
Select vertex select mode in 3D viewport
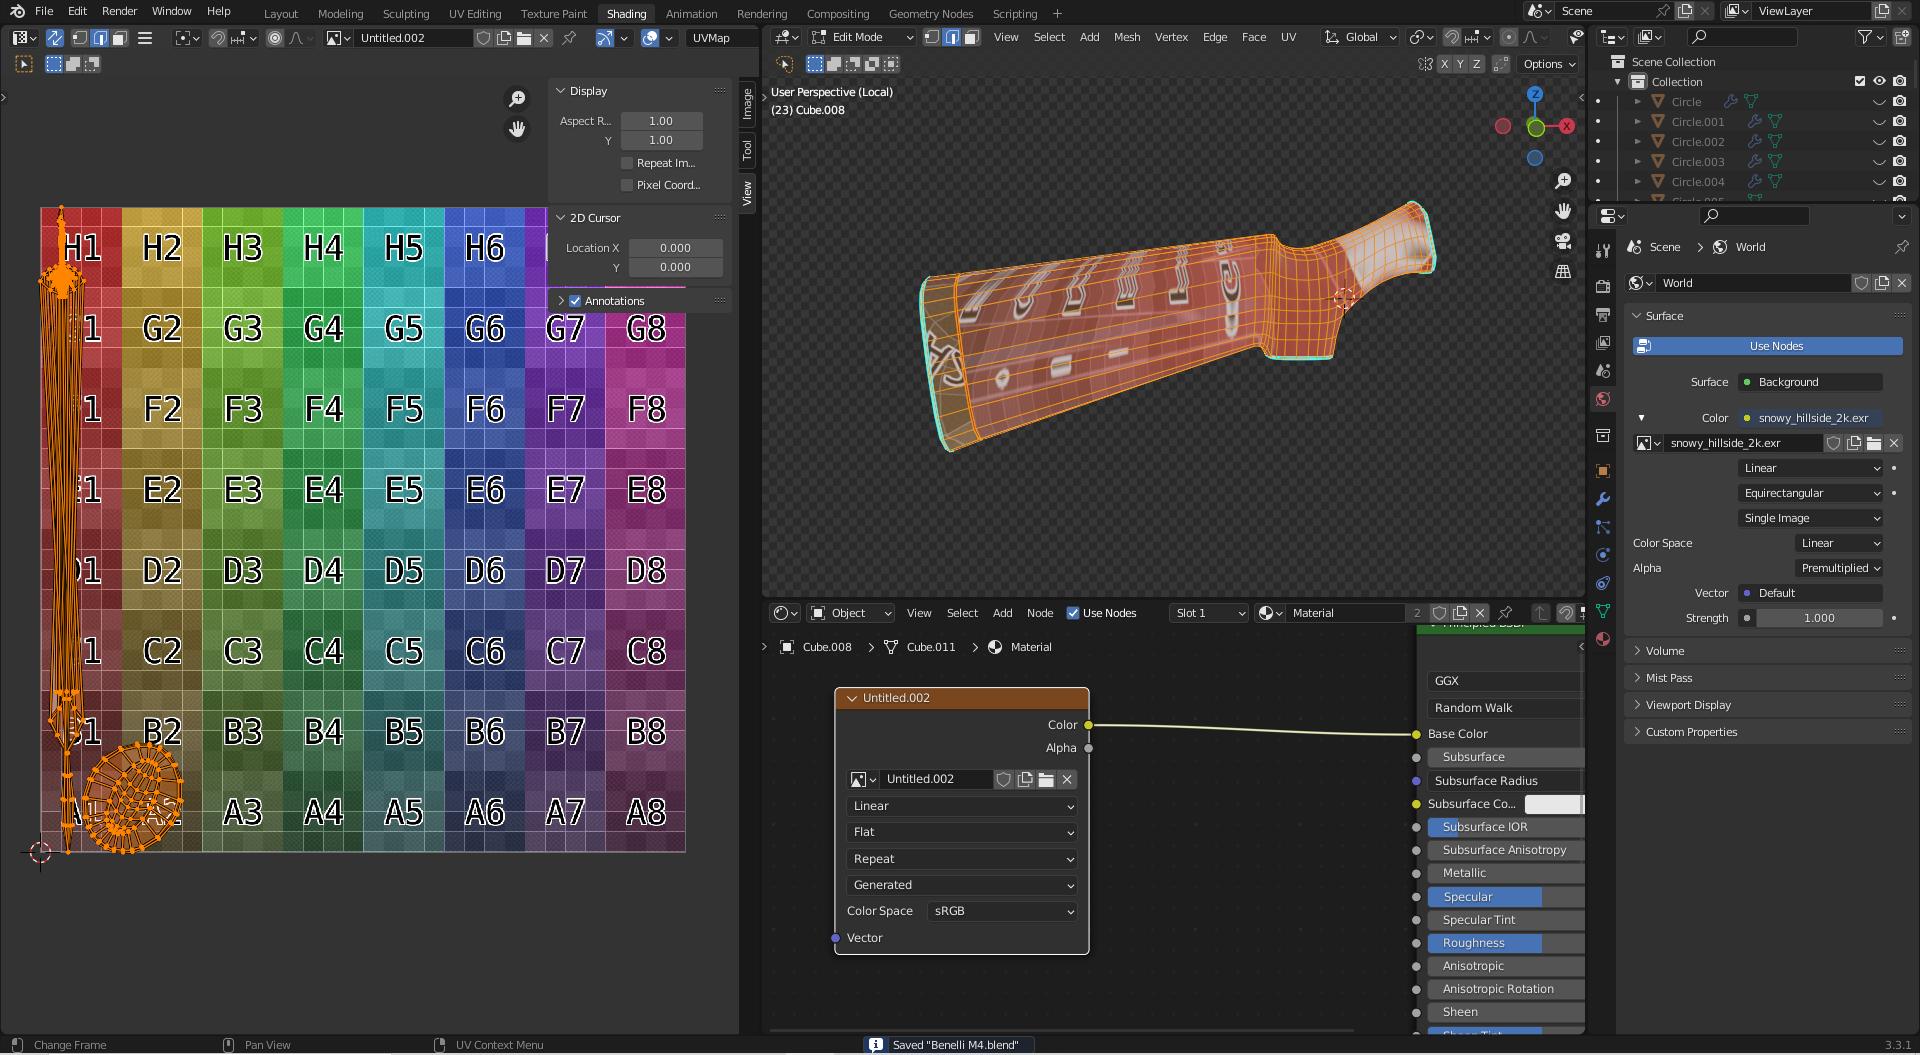(932, 37)
